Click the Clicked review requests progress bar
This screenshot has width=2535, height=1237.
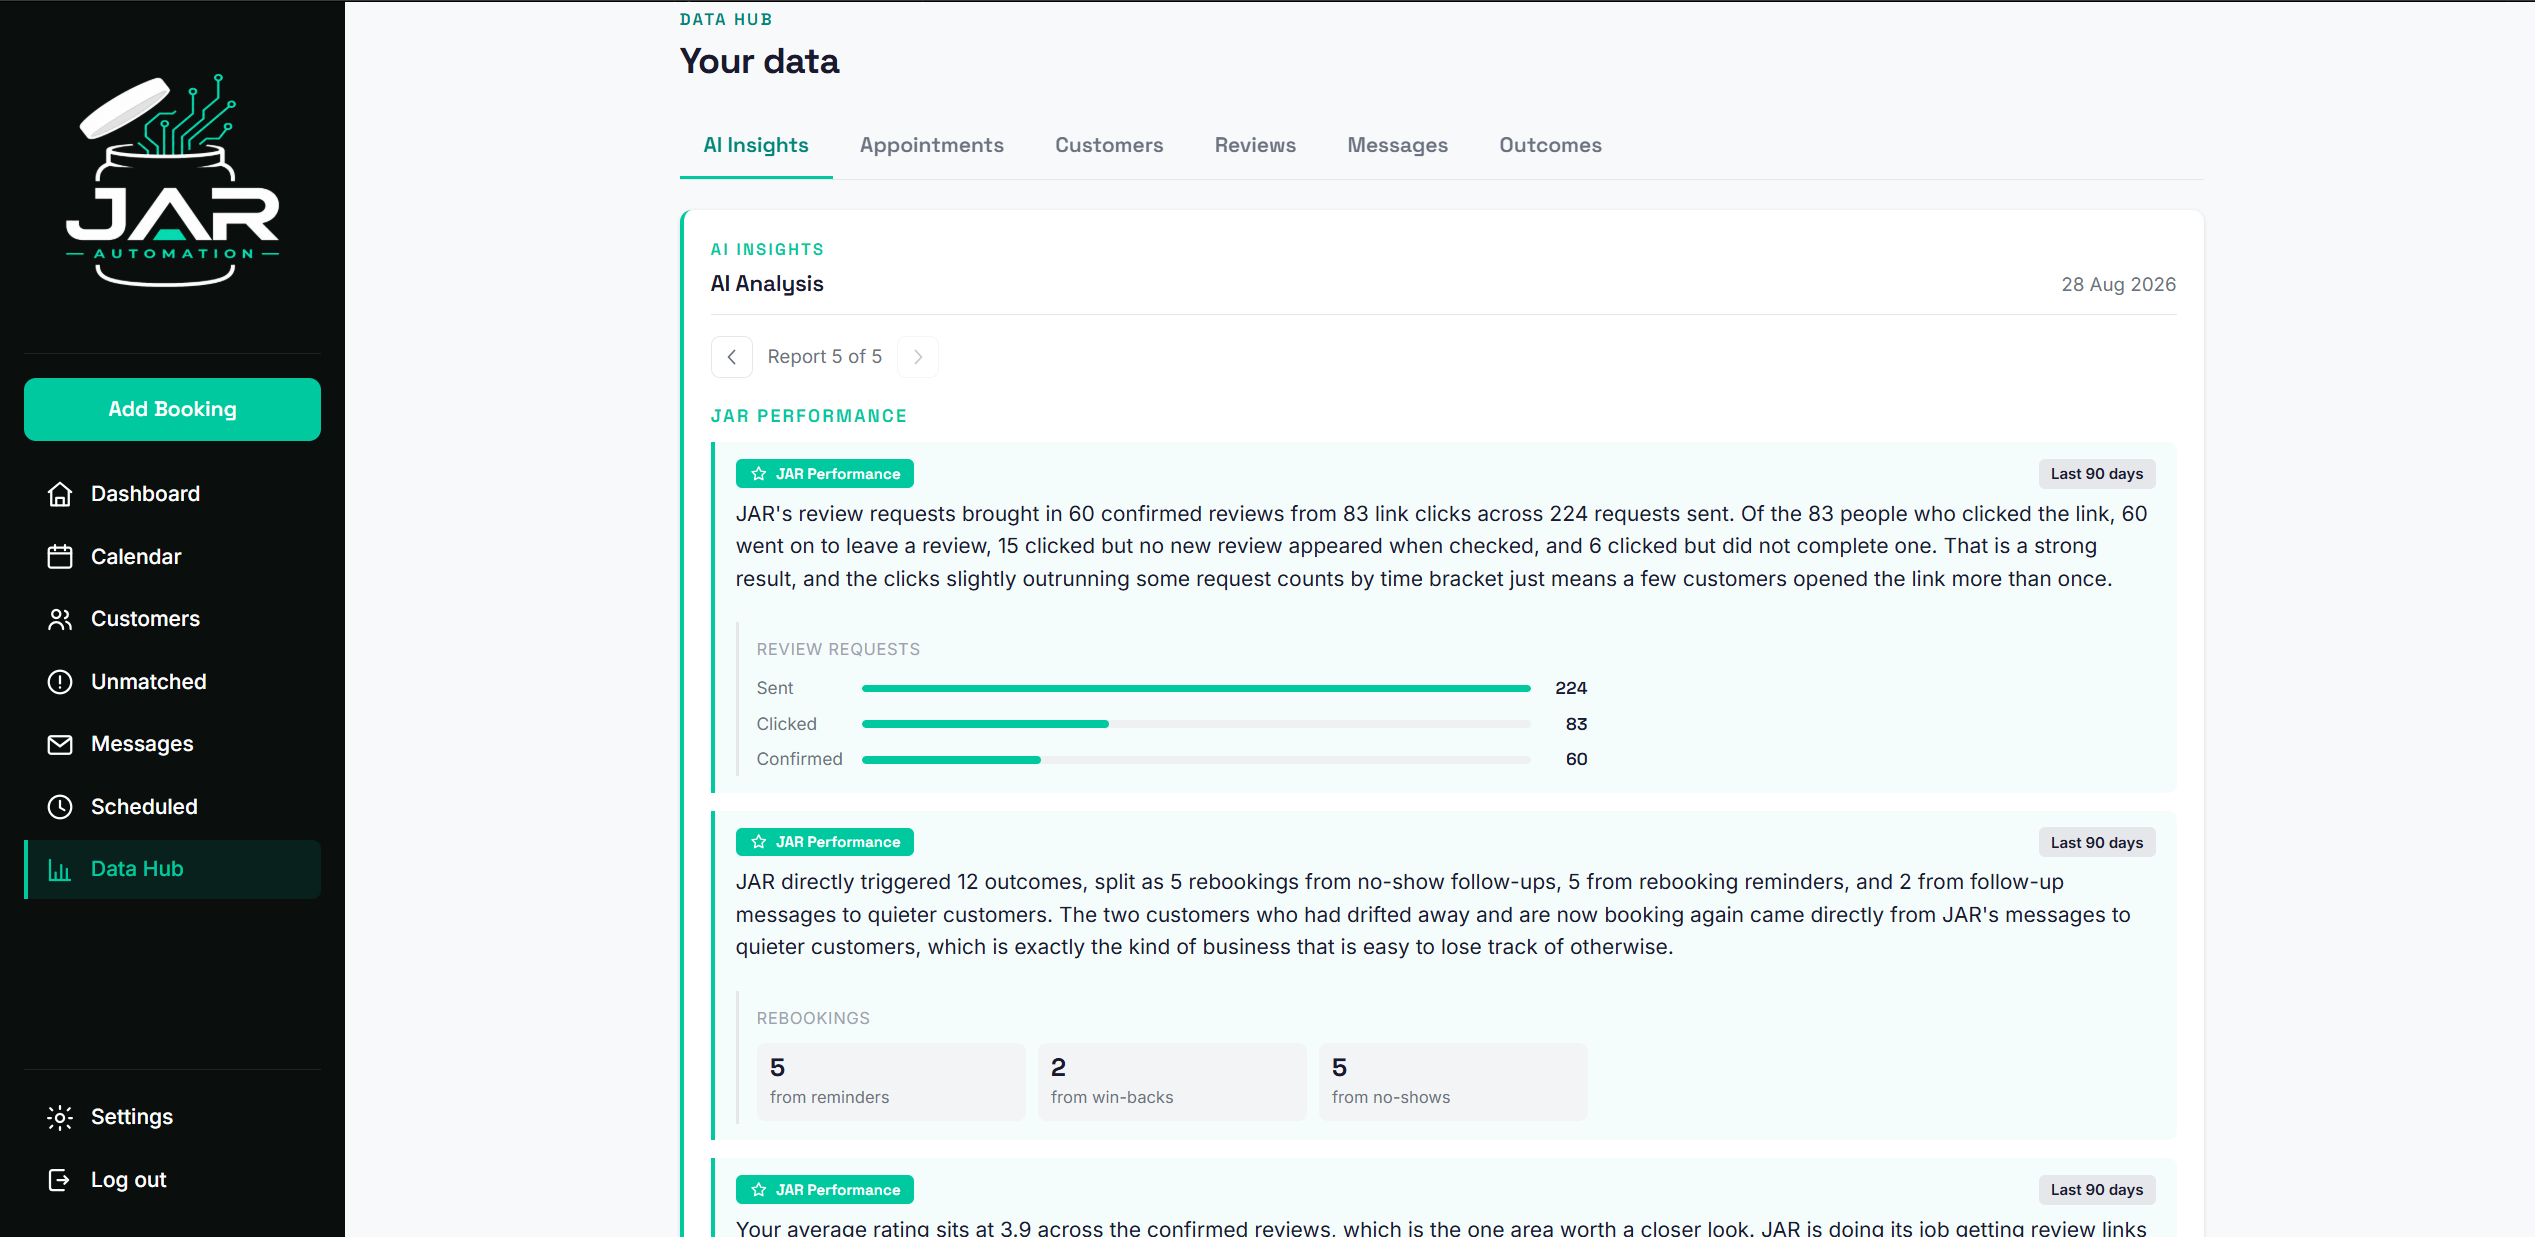click(1196, 724)
